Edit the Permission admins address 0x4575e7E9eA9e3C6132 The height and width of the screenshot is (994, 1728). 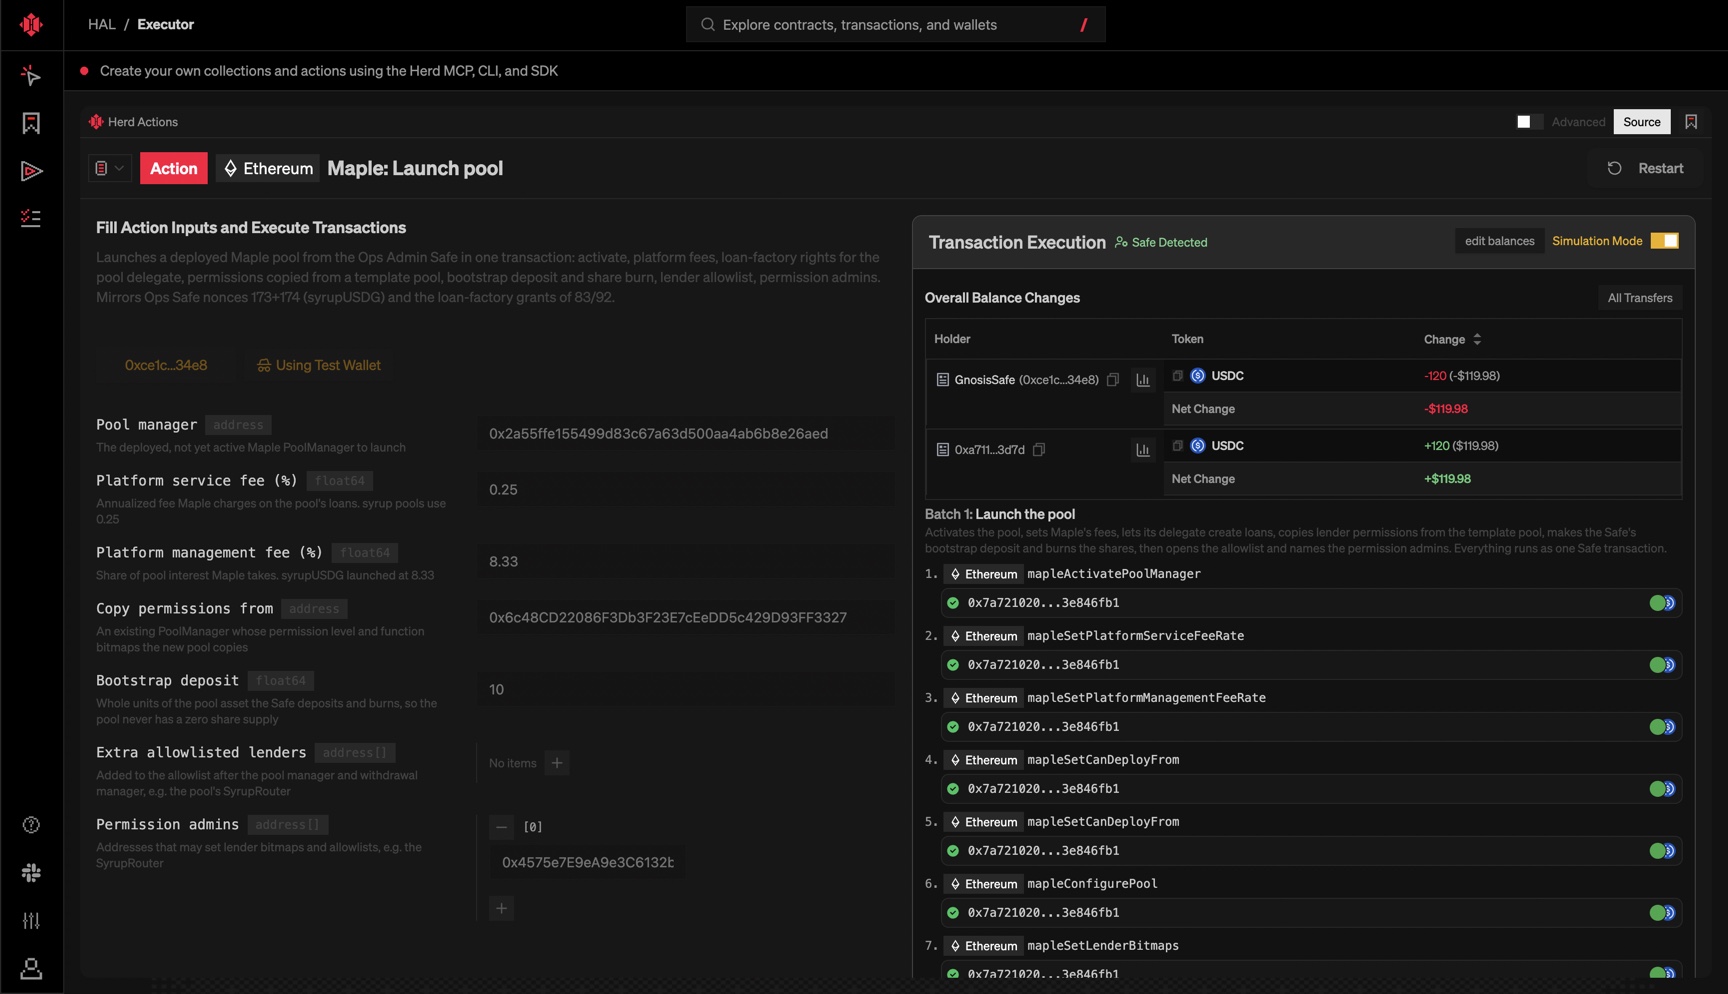coord(587,862)
